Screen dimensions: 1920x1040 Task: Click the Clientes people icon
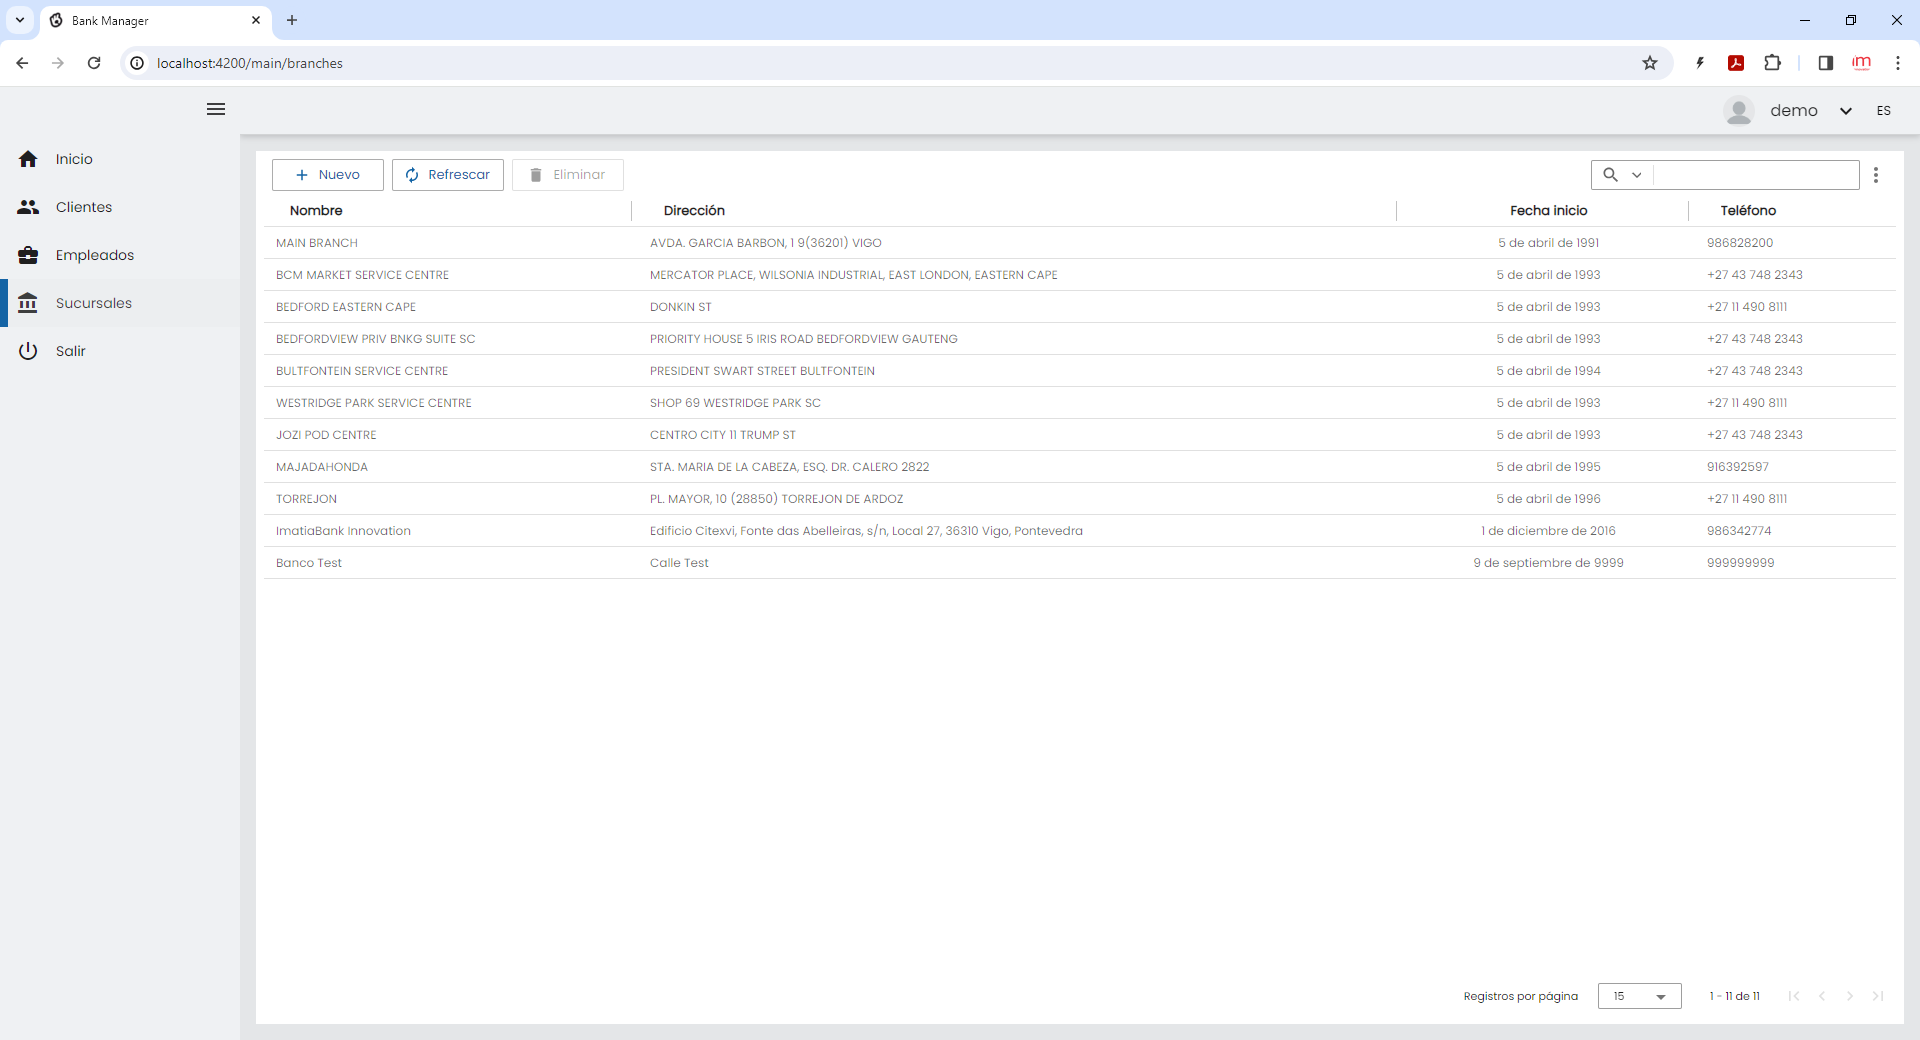(28, 207)
